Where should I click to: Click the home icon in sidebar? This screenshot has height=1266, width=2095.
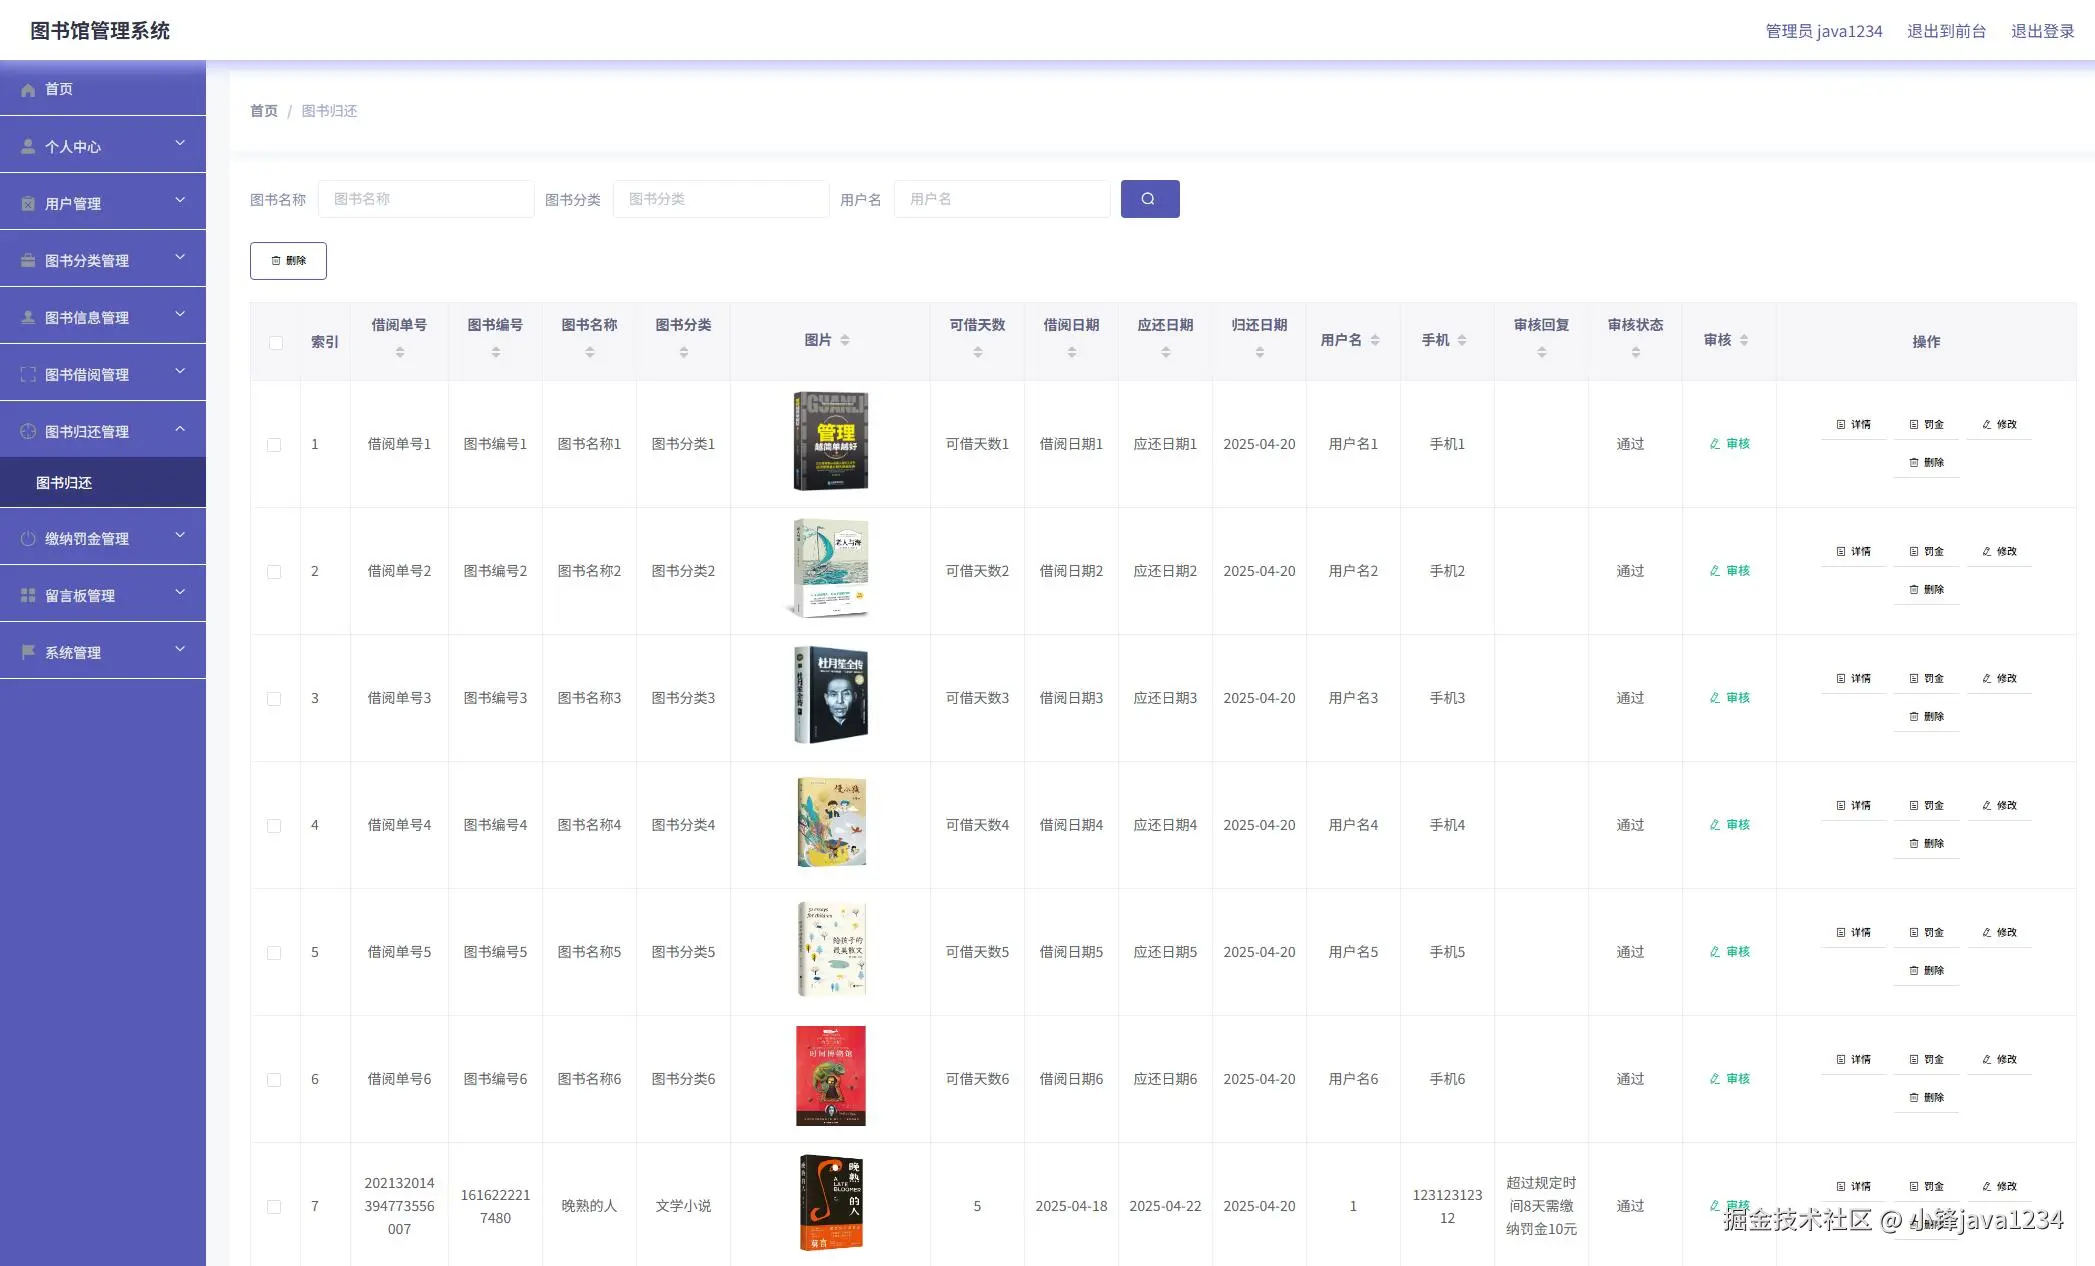click(x=28, y=89)
